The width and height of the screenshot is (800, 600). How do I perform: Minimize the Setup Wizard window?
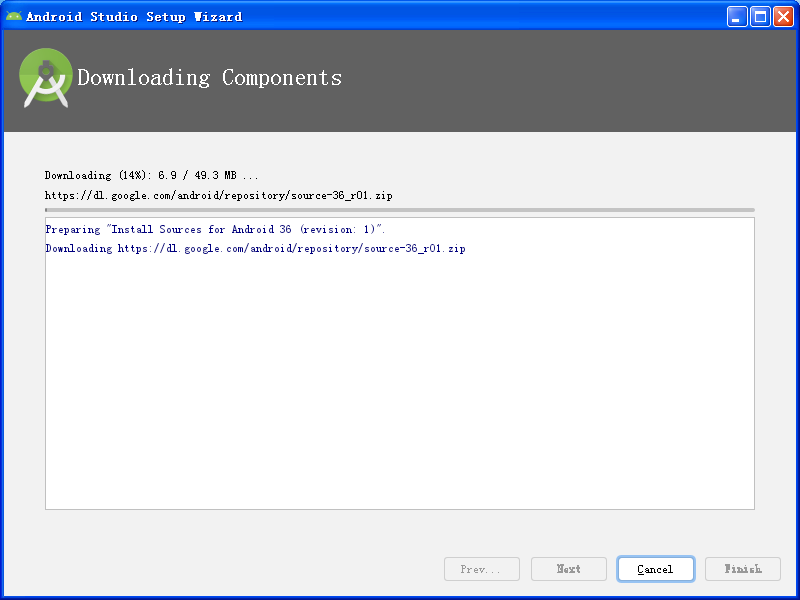737,17
